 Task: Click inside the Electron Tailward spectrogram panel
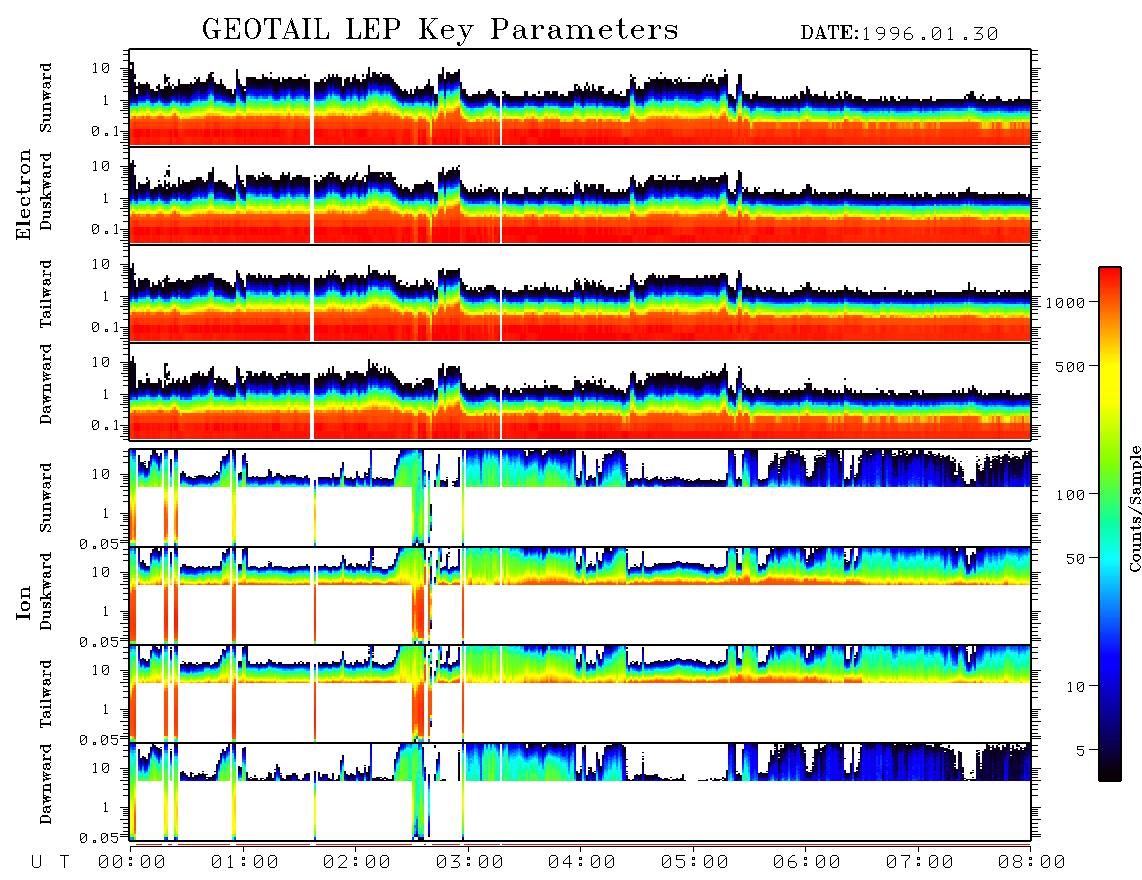580,294
